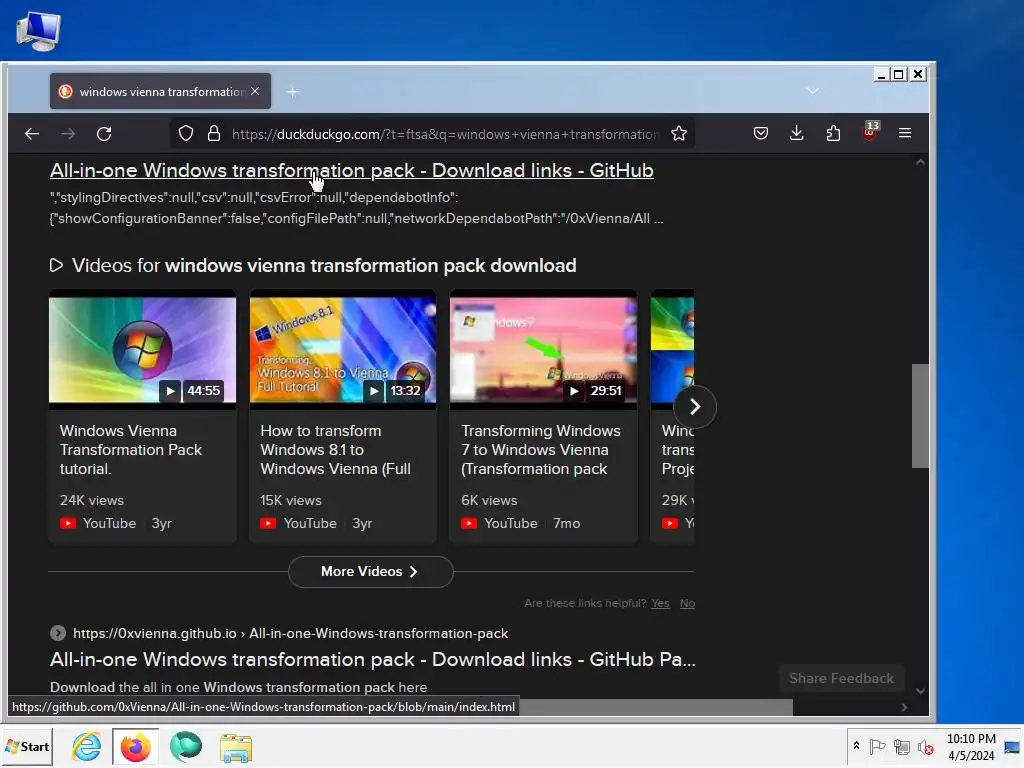Show hidden tray icons arrow

[x=856, y=745]
